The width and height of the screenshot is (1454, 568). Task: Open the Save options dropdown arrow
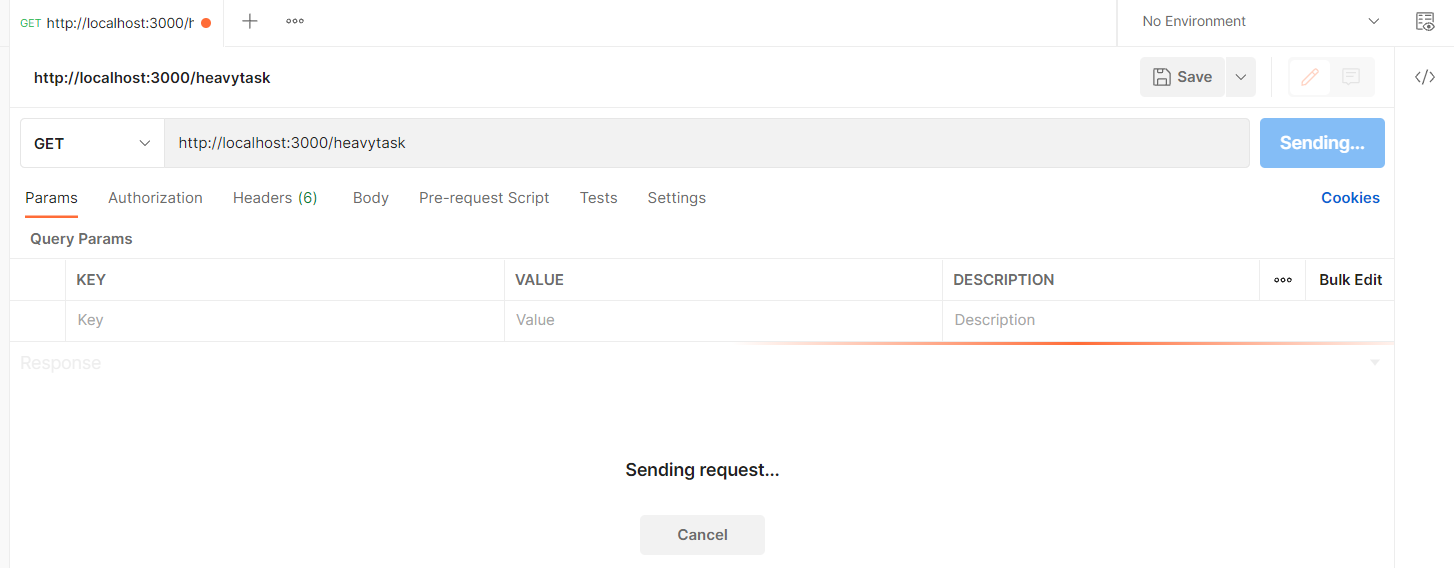(x=1241, y=77)
